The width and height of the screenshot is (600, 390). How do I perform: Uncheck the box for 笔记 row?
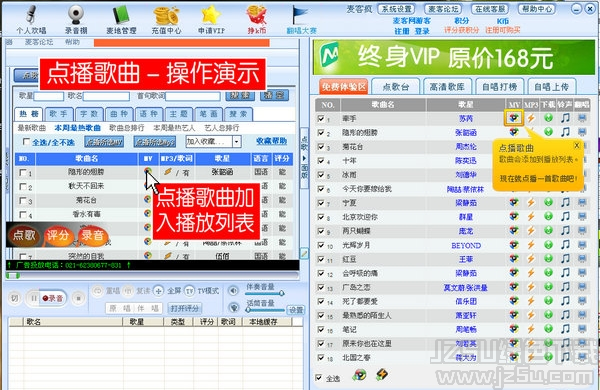point(321,329)
